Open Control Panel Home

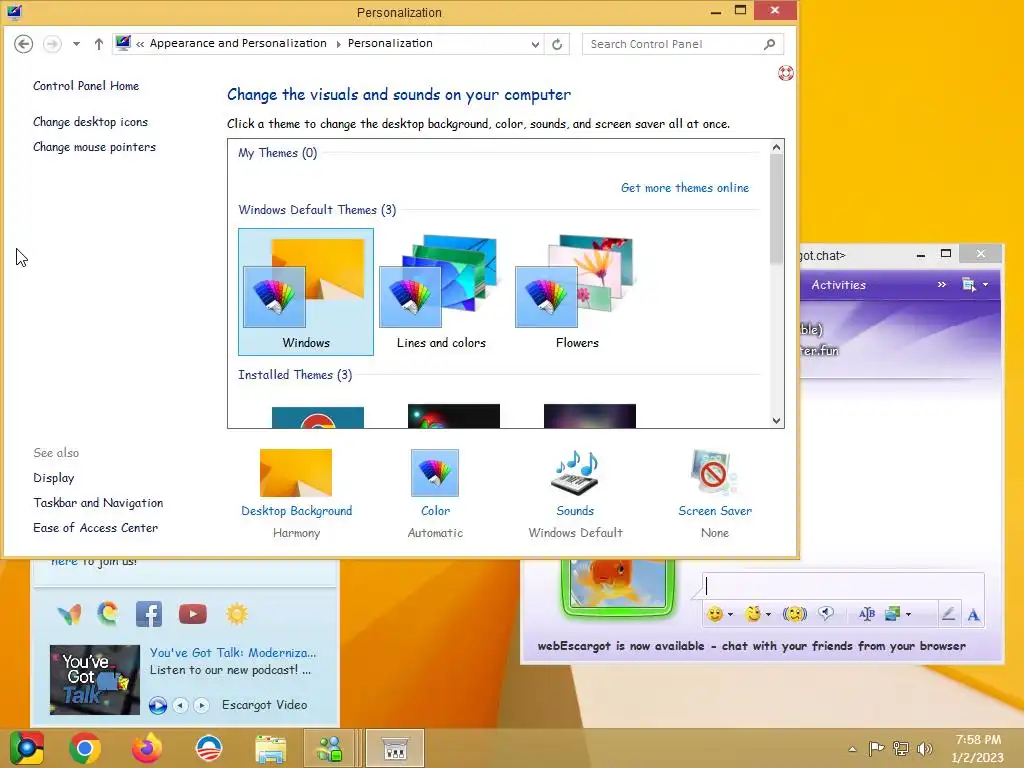(x=86, y=86)
